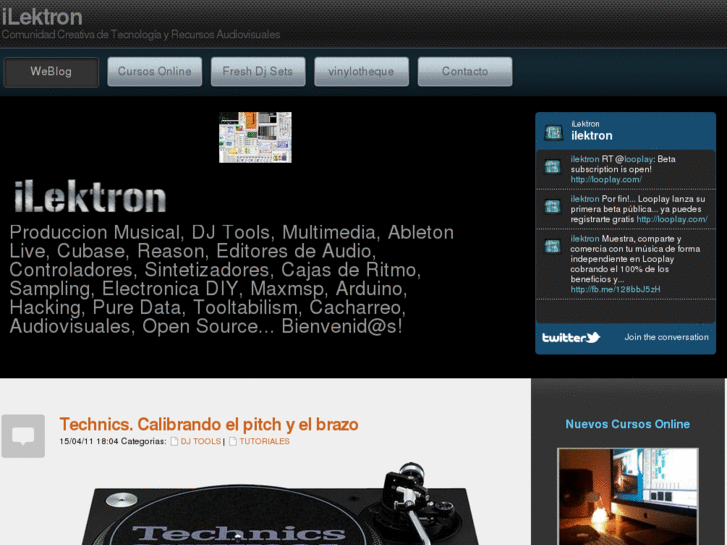Click the Twitter bird logo
This screenshot has width=727, height=545.
pos(571,337)
